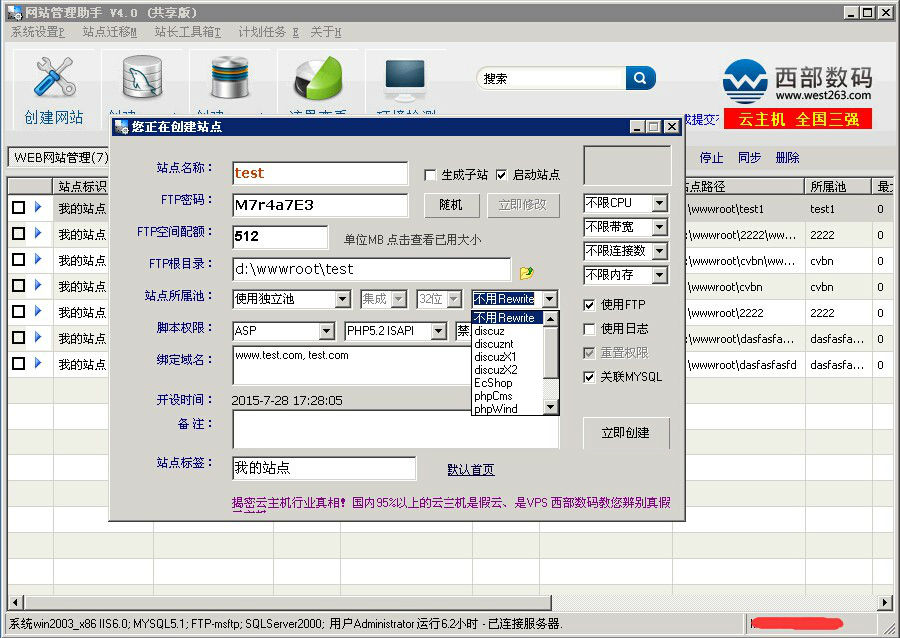Toggle the 使用日志 checkbox

(589, 329)
